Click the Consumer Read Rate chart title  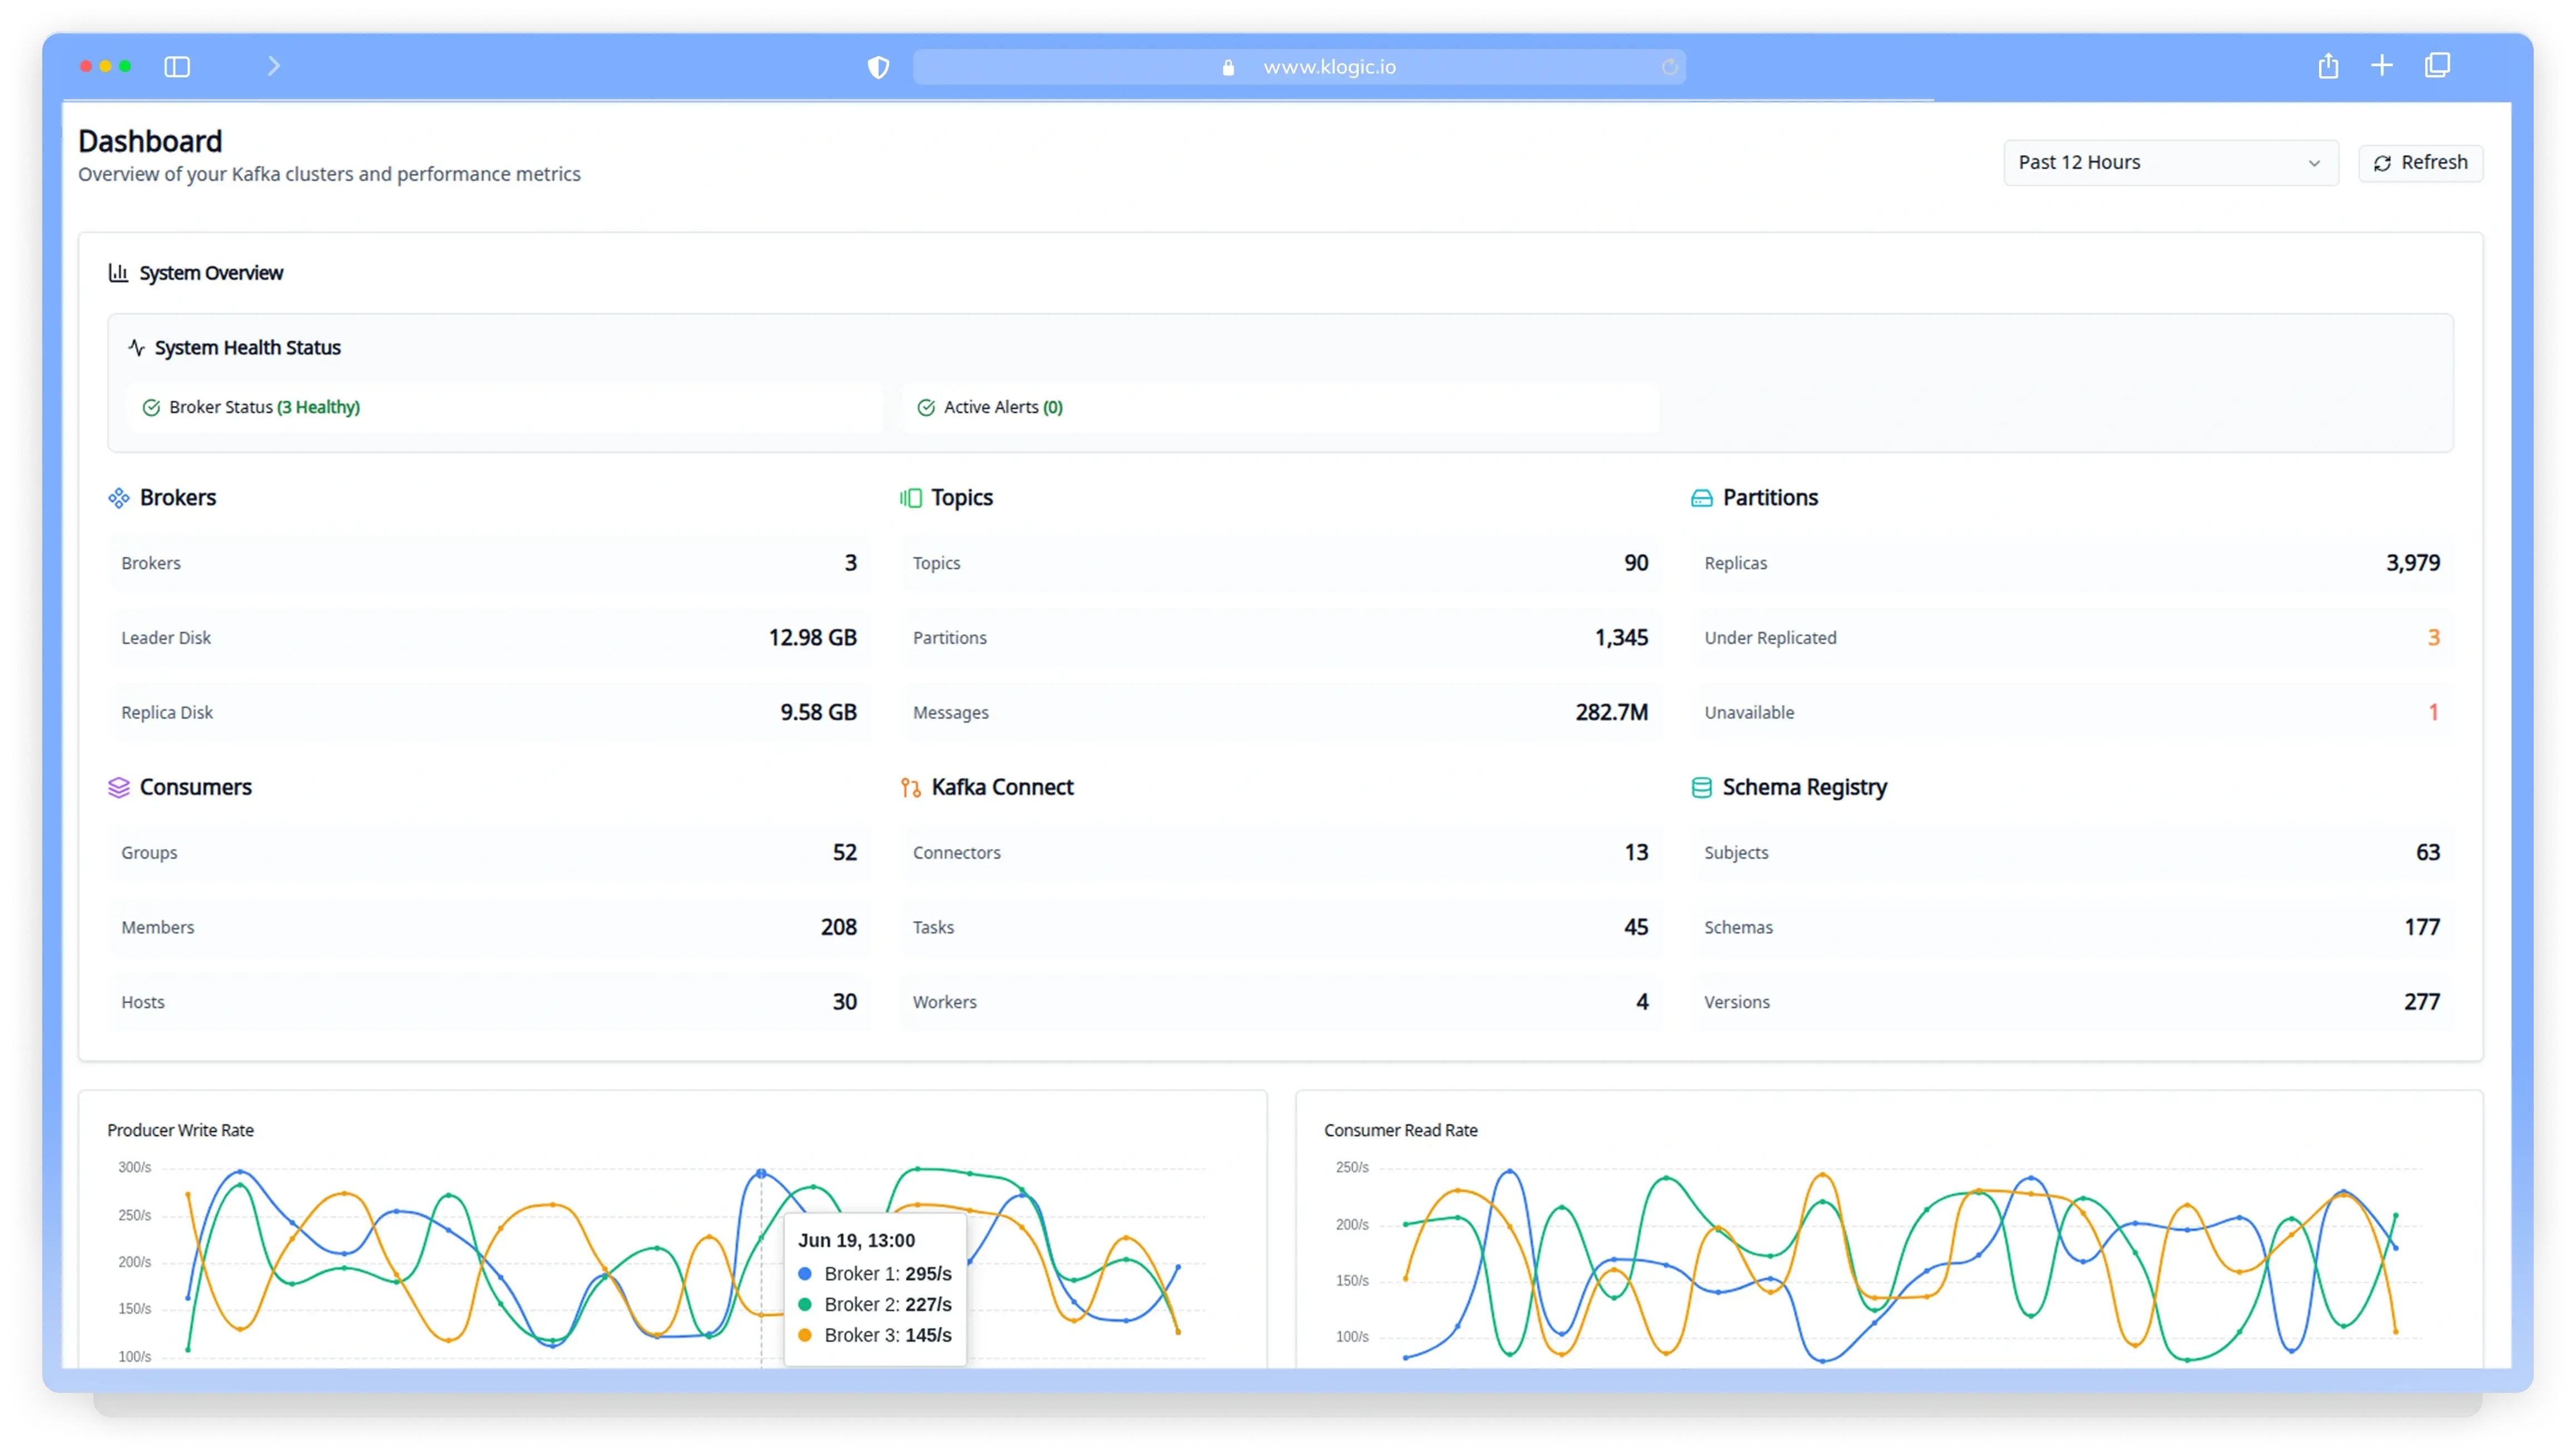coord(1400,1131)
